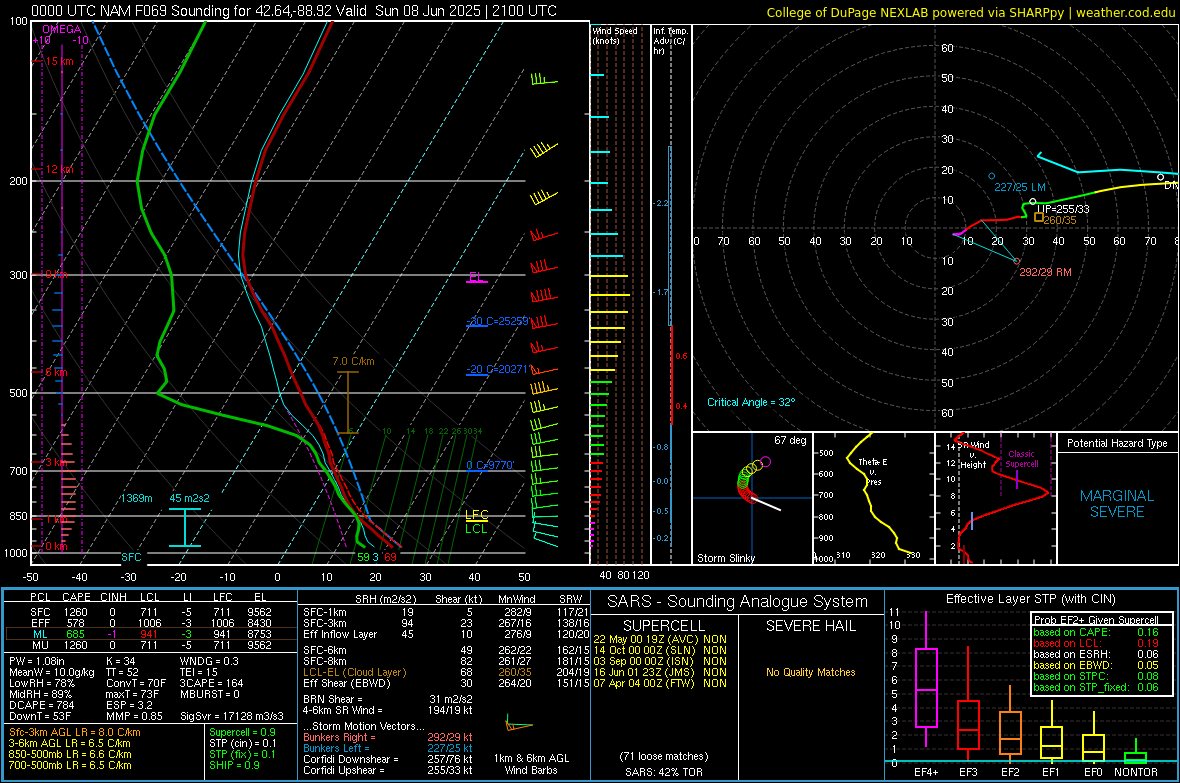Click the red surface temperature value '69'

390,557
